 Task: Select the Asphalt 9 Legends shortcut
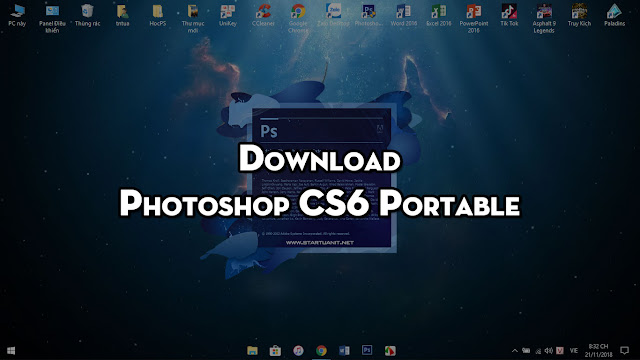544,19
